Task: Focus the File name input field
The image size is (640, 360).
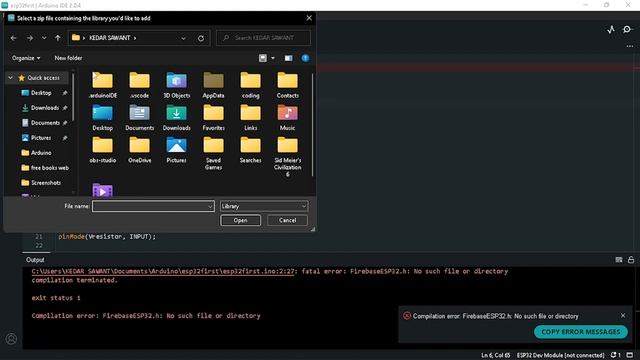Action: tap(153, 207)
